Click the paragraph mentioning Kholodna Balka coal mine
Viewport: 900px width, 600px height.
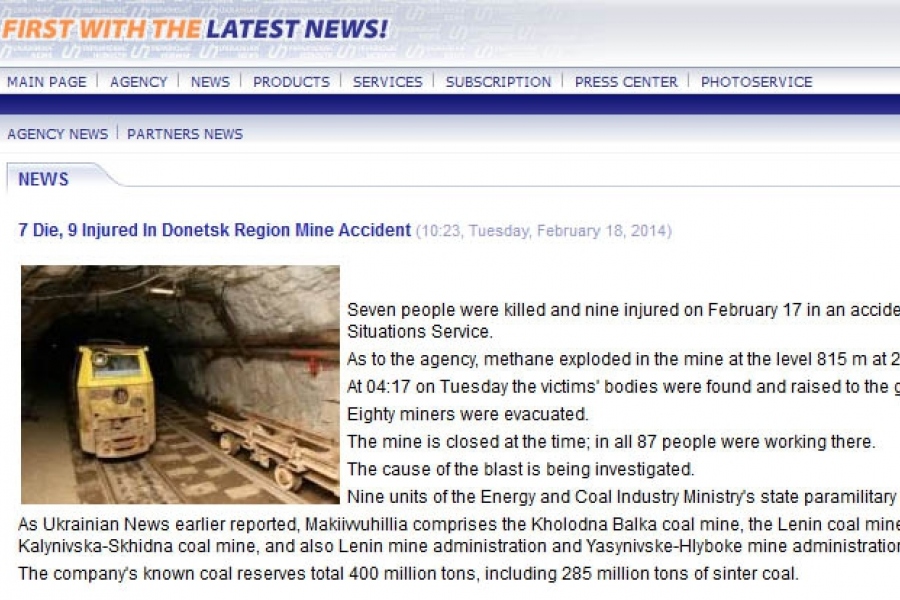point(459,535)
